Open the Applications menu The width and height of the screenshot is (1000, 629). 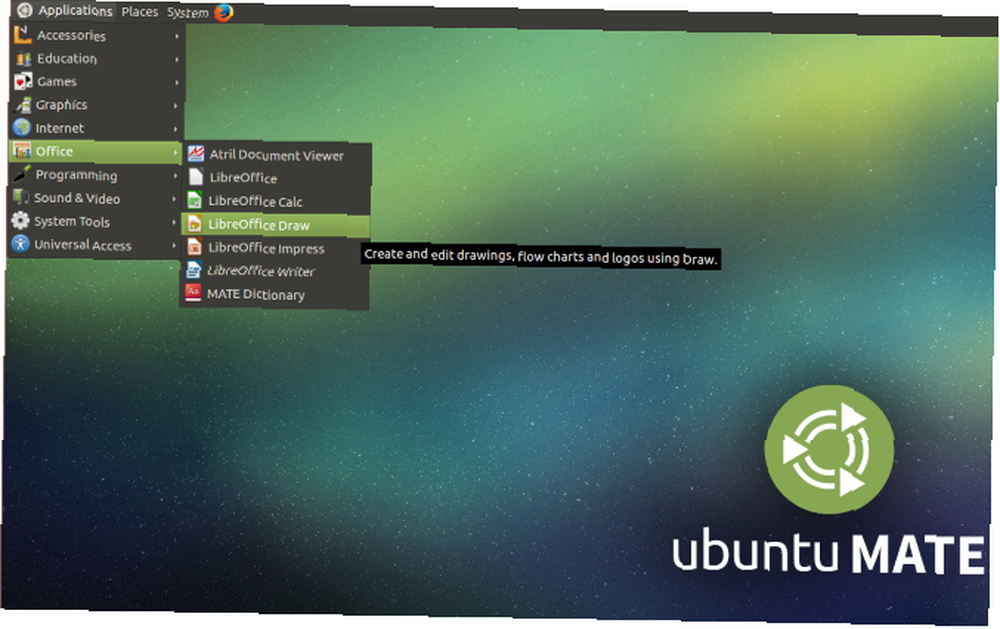click(x=66, y=11)
